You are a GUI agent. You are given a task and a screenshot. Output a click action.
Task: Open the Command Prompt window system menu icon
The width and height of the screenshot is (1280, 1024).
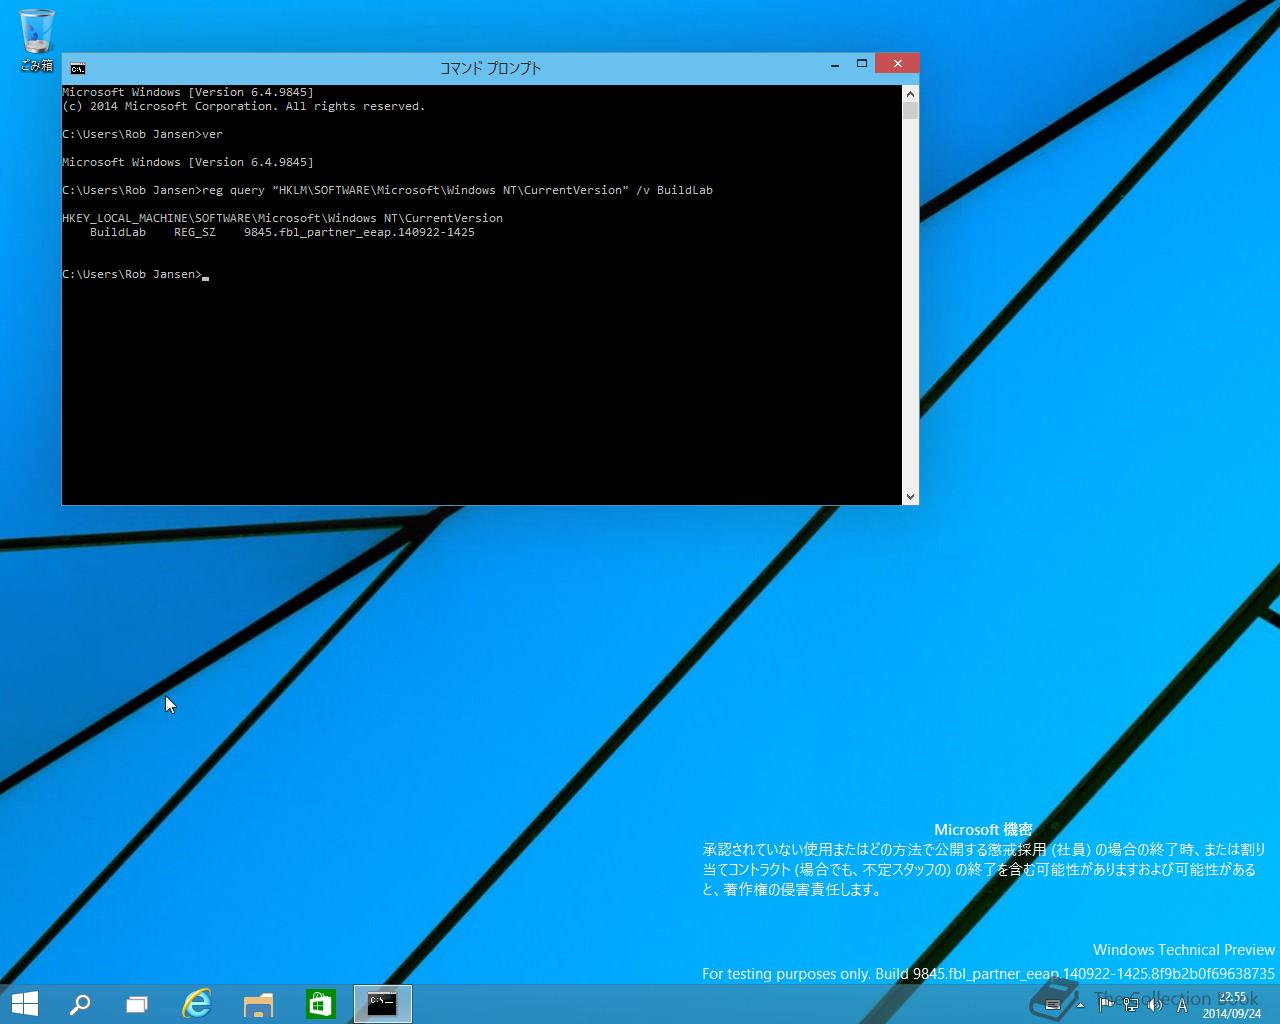click(78, 68)
